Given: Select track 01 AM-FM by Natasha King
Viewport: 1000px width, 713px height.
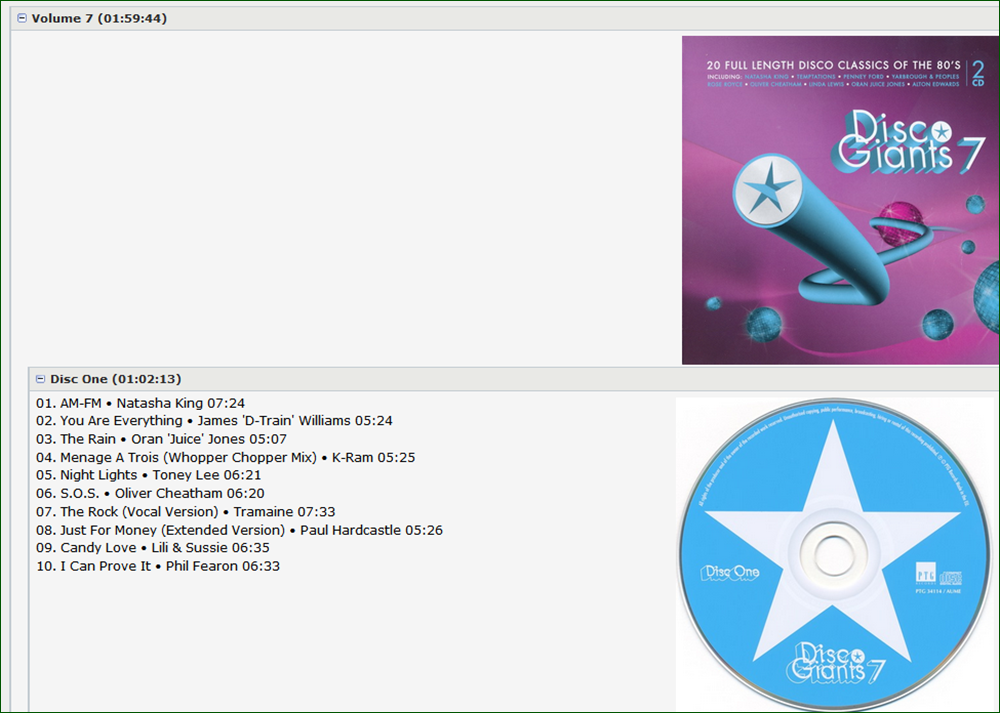Looking at the screenshot, I should [140, 403].
